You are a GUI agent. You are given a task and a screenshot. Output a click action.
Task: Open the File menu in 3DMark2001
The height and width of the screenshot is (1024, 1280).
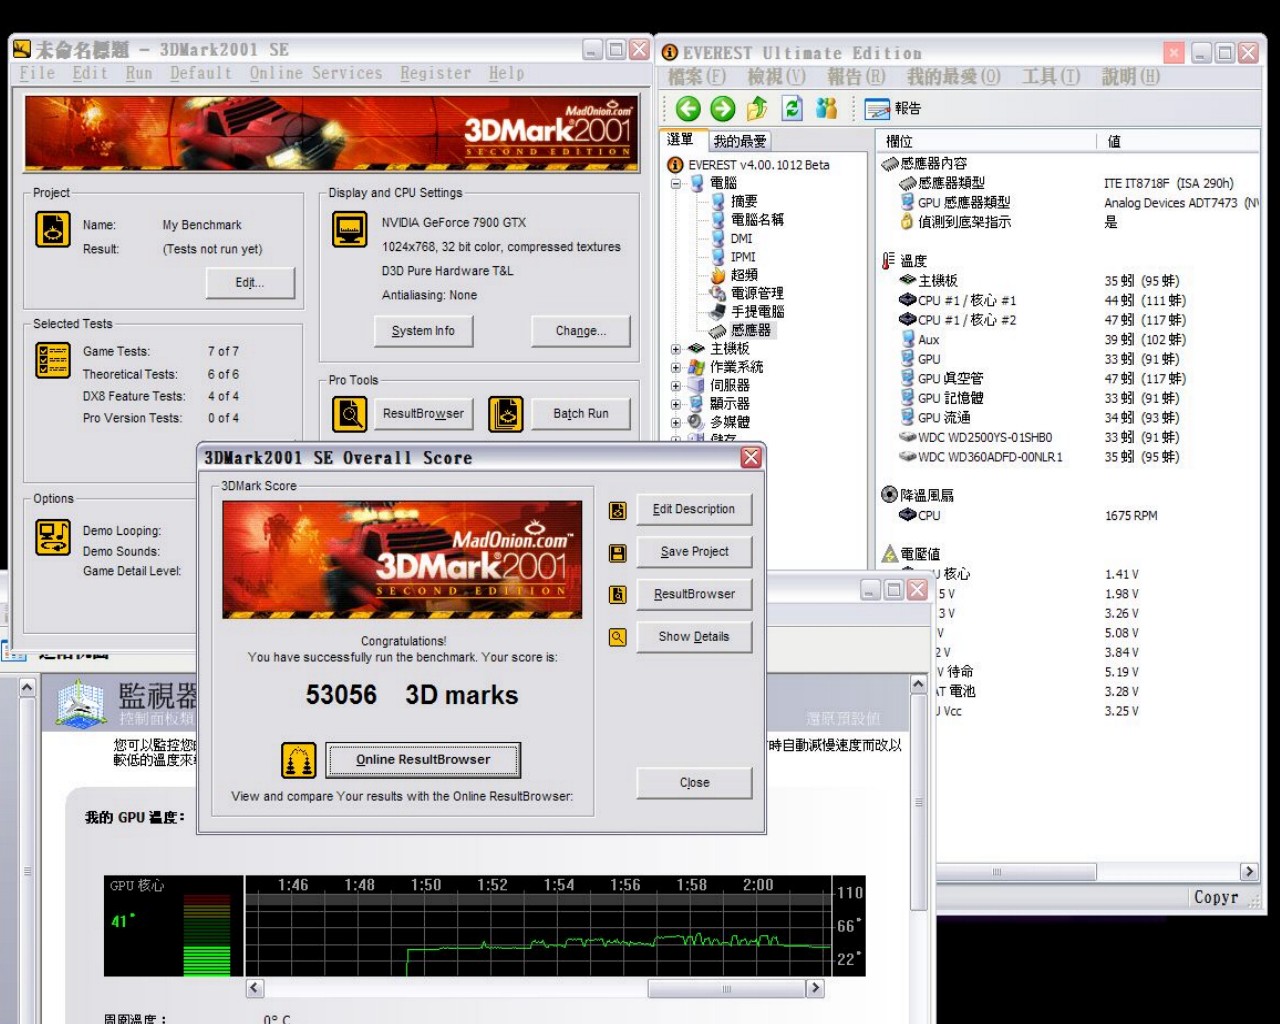point(38,73)
